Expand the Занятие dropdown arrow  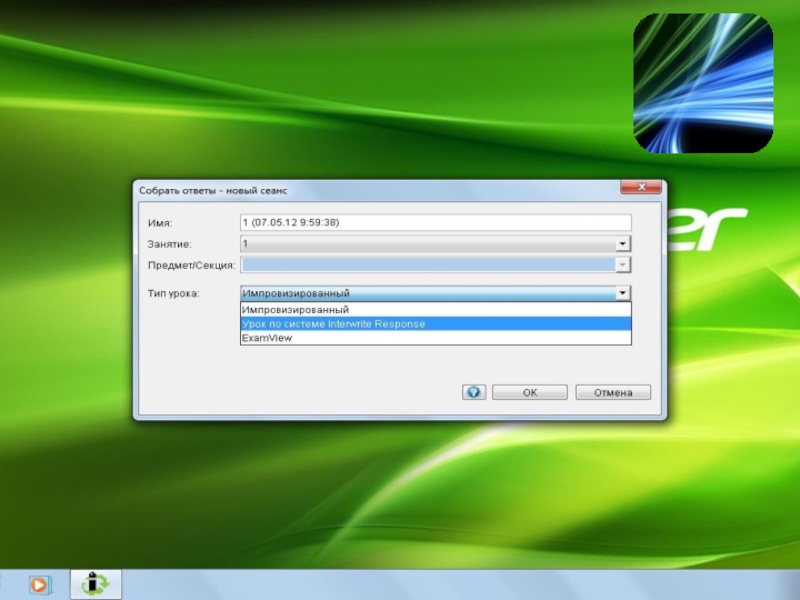[x=622, y=244]
